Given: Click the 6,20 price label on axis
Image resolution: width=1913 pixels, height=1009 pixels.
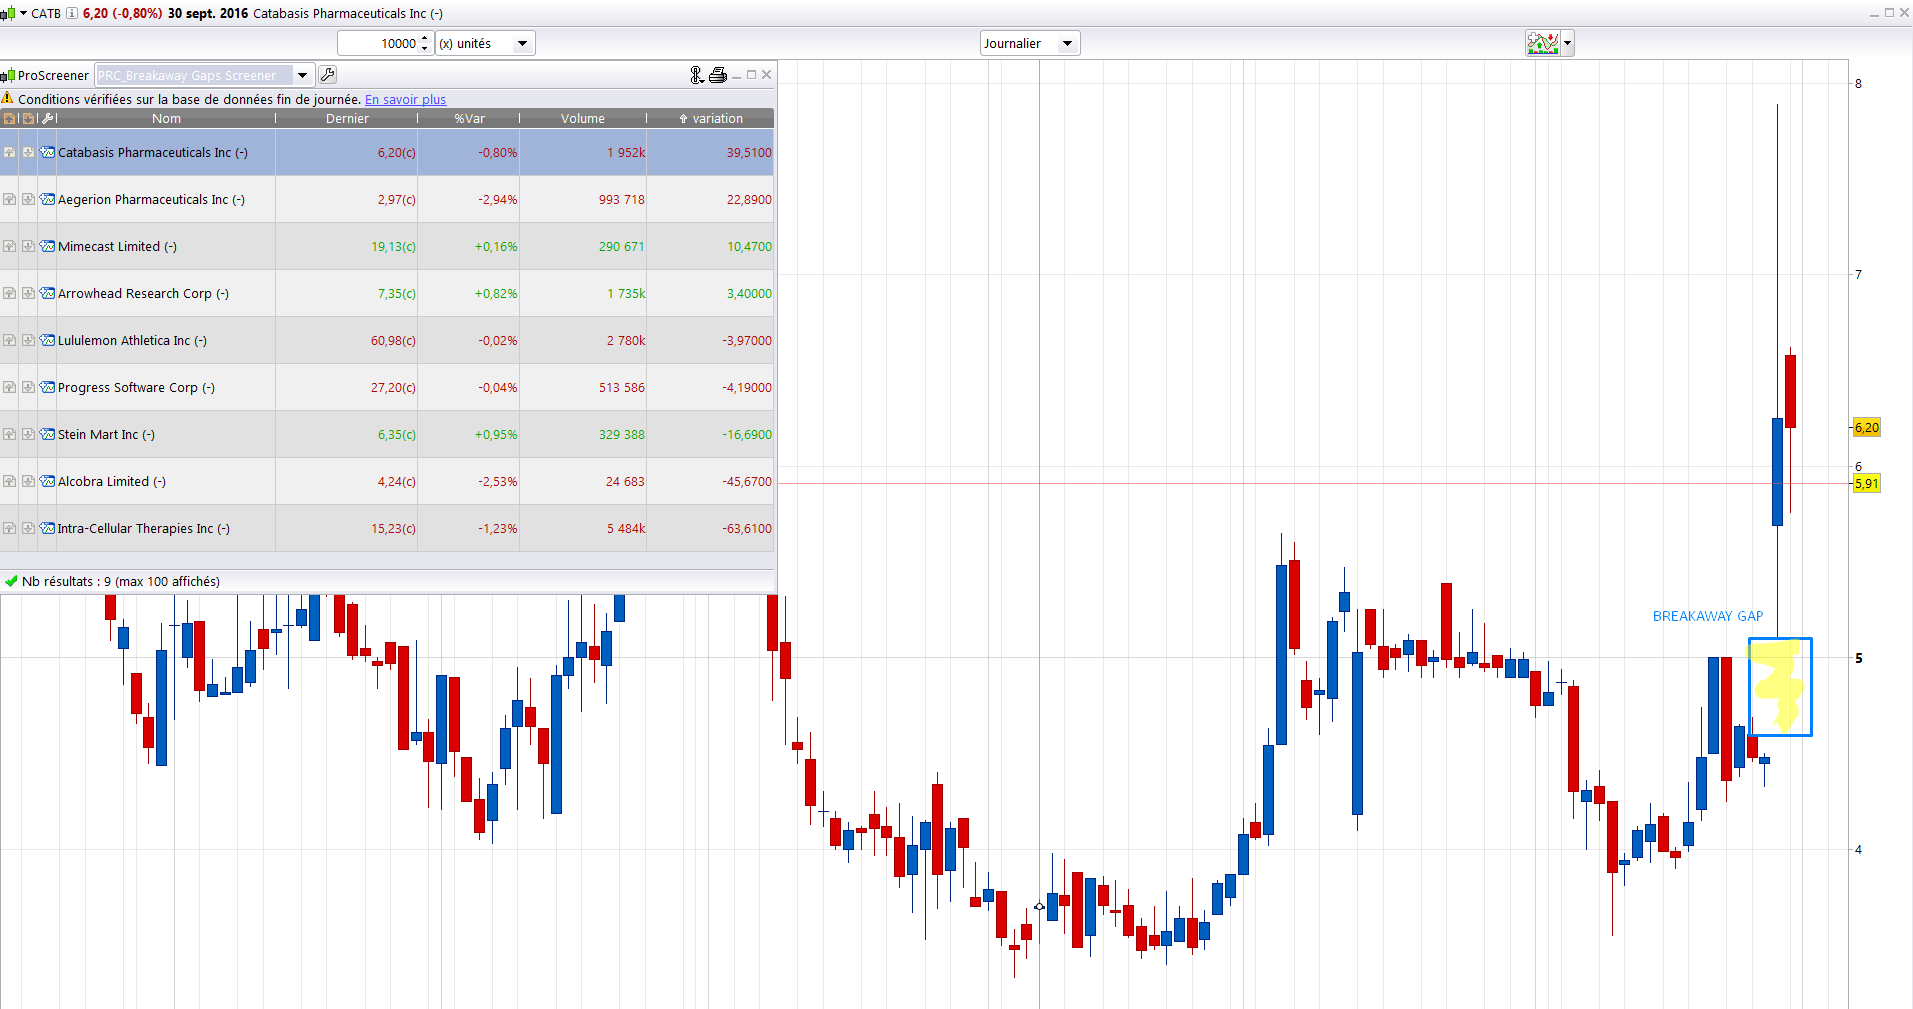Looking at the screenshot, I should click(1866, 427).
